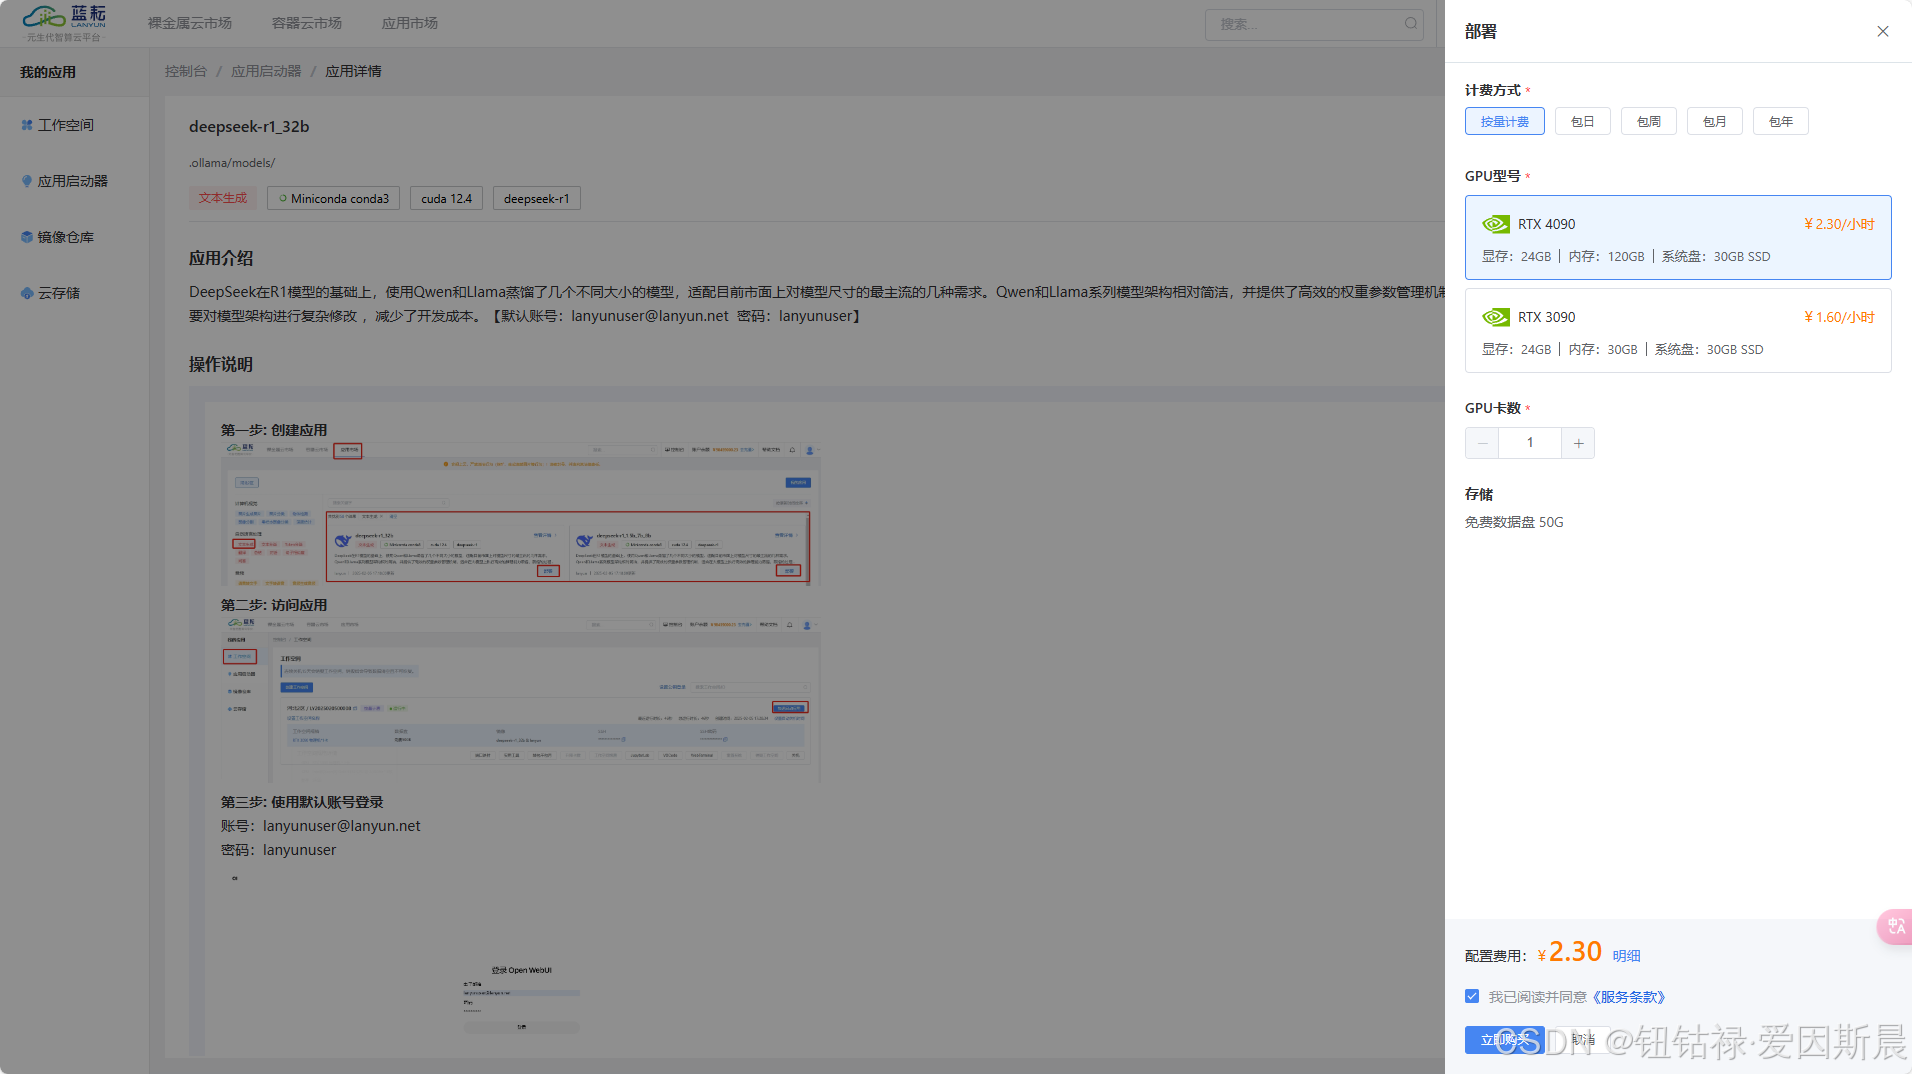1912x1074 pixels.
Task: Select the .ollama/models/ path text
Action: [x=232, y=163]
